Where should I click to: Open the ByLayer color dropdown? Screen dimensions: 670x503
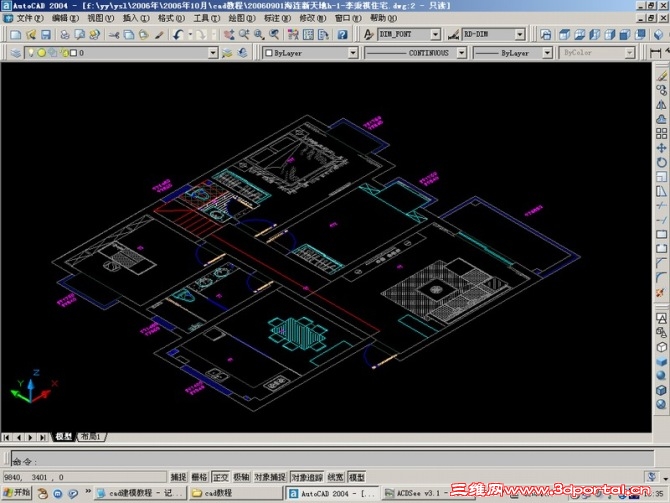coord(353,53)
